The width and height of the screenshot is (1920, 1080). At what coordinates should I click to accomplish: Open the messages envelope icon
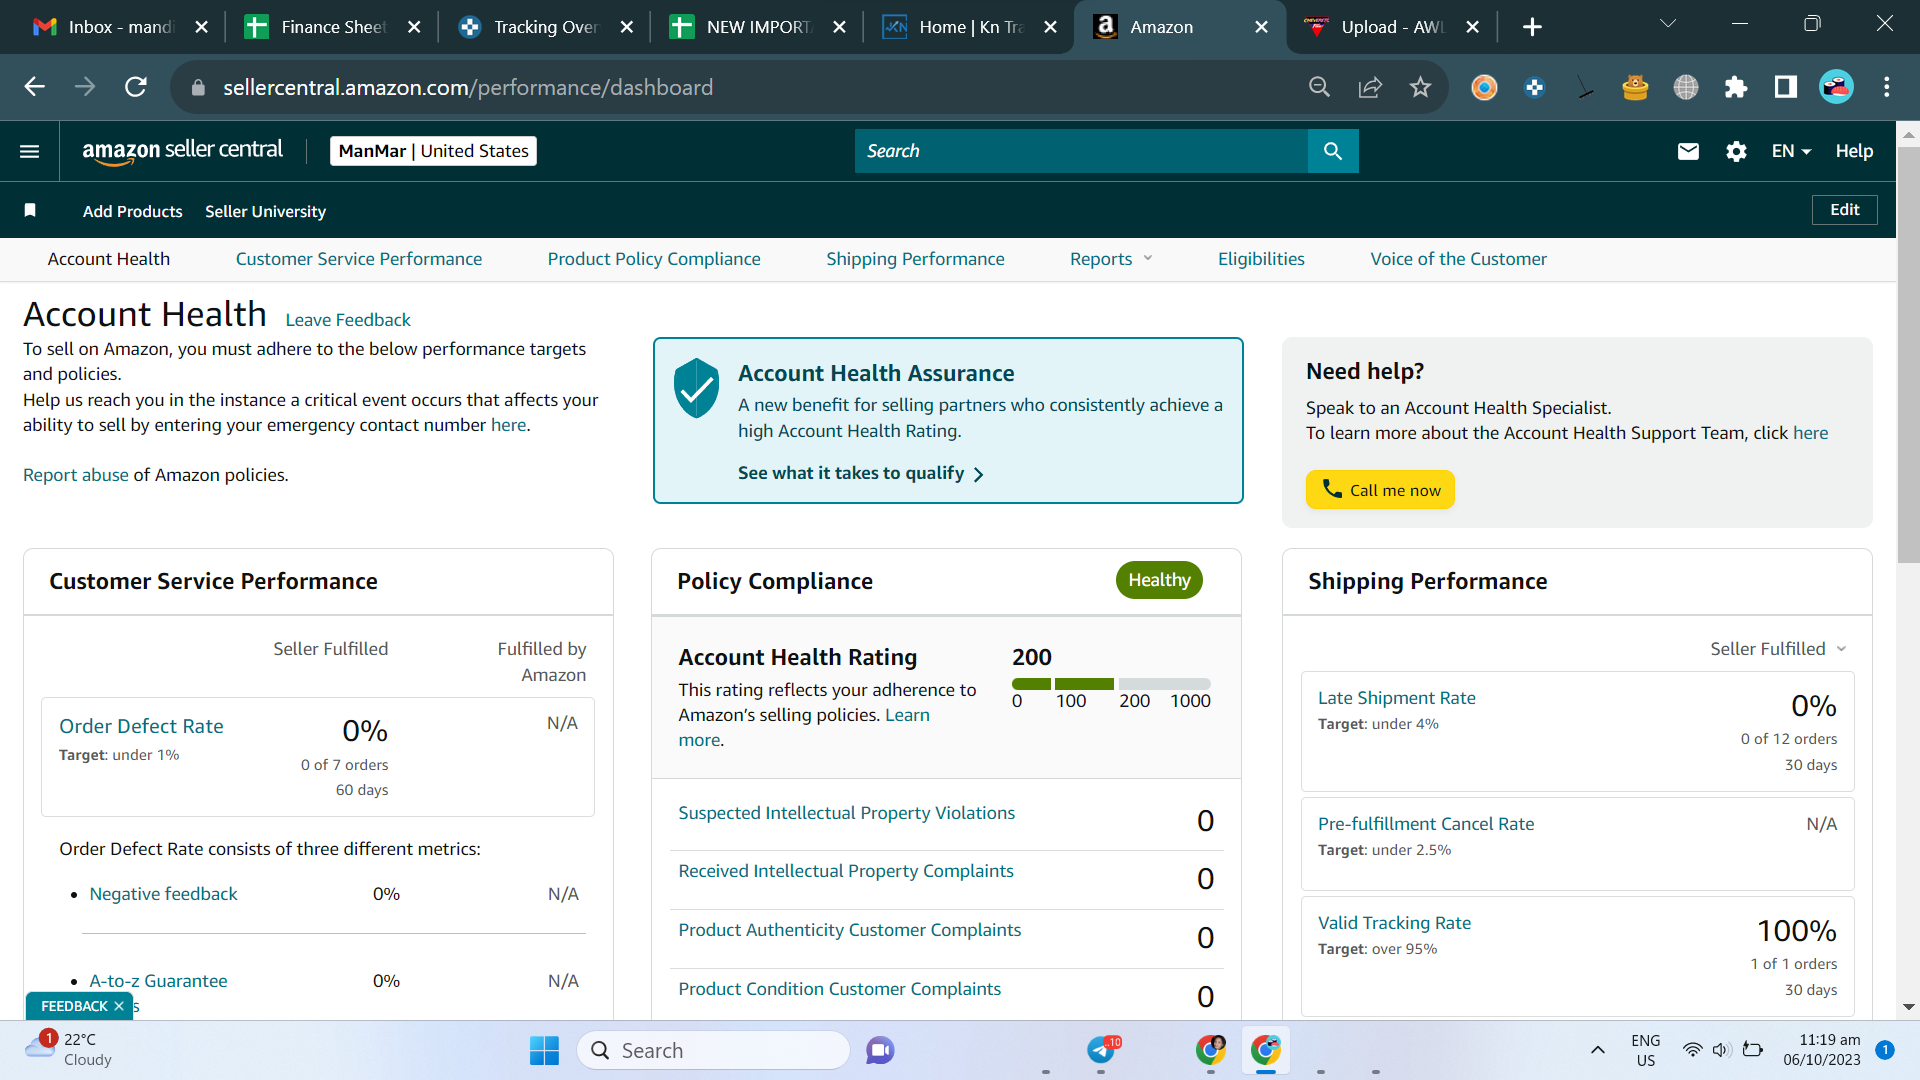pyautogui.click(x=1688, y=151)
